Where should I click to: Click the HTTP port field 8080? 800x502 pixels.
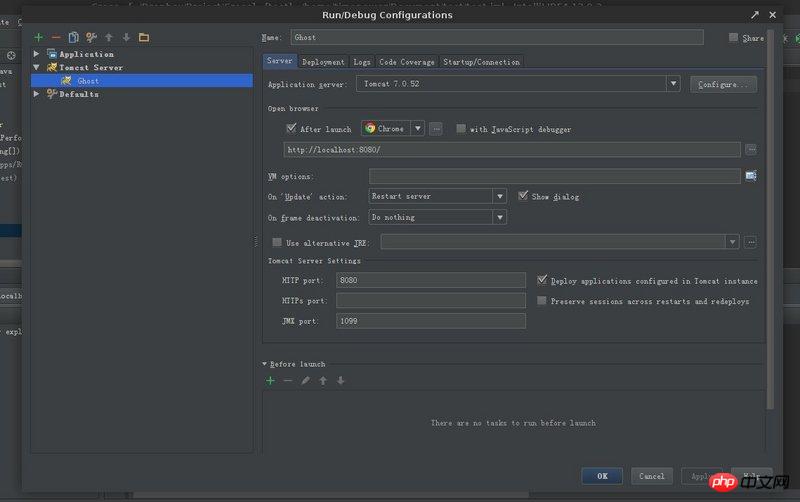click(x=431, y=280)
